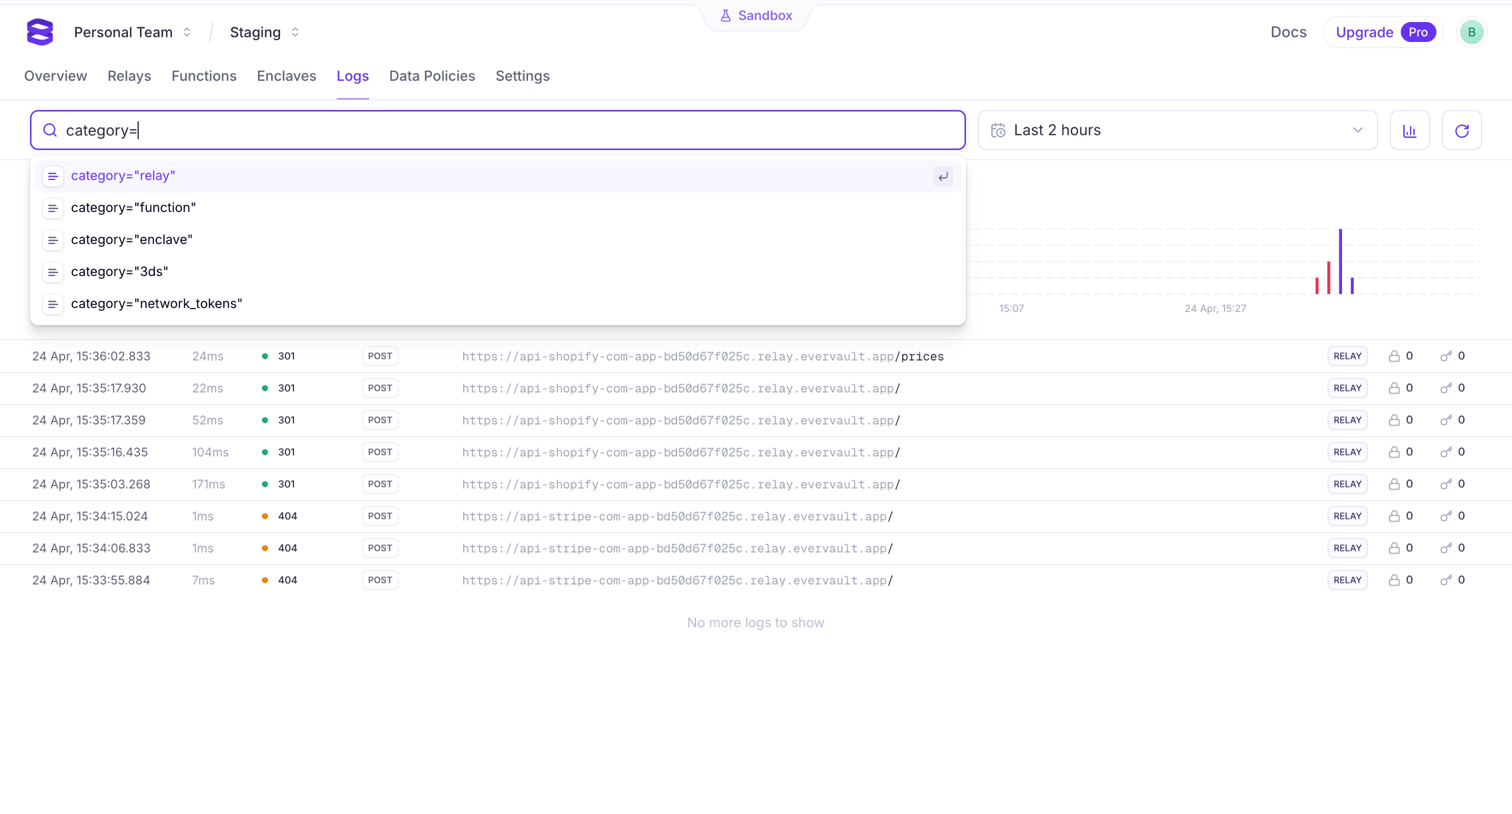Click the refresh logs icon
The height and width of the screenshot is (814, 1512).
pos(1461,130)
